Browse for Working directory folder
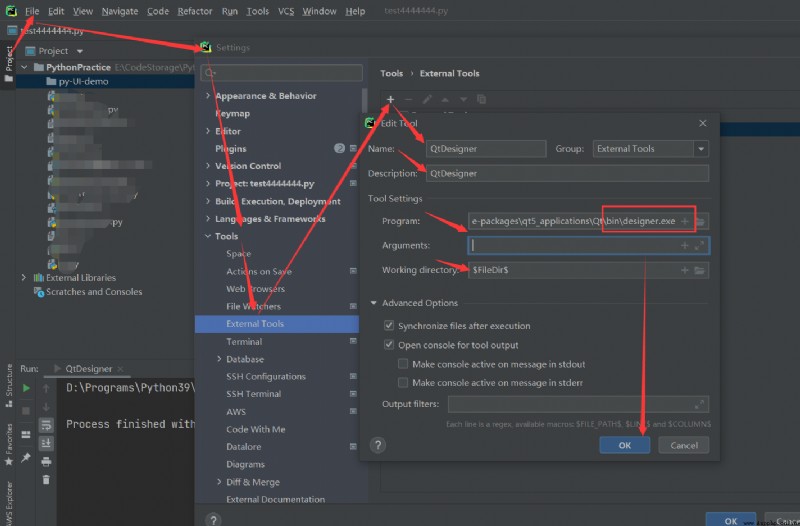 coord(699,270)
